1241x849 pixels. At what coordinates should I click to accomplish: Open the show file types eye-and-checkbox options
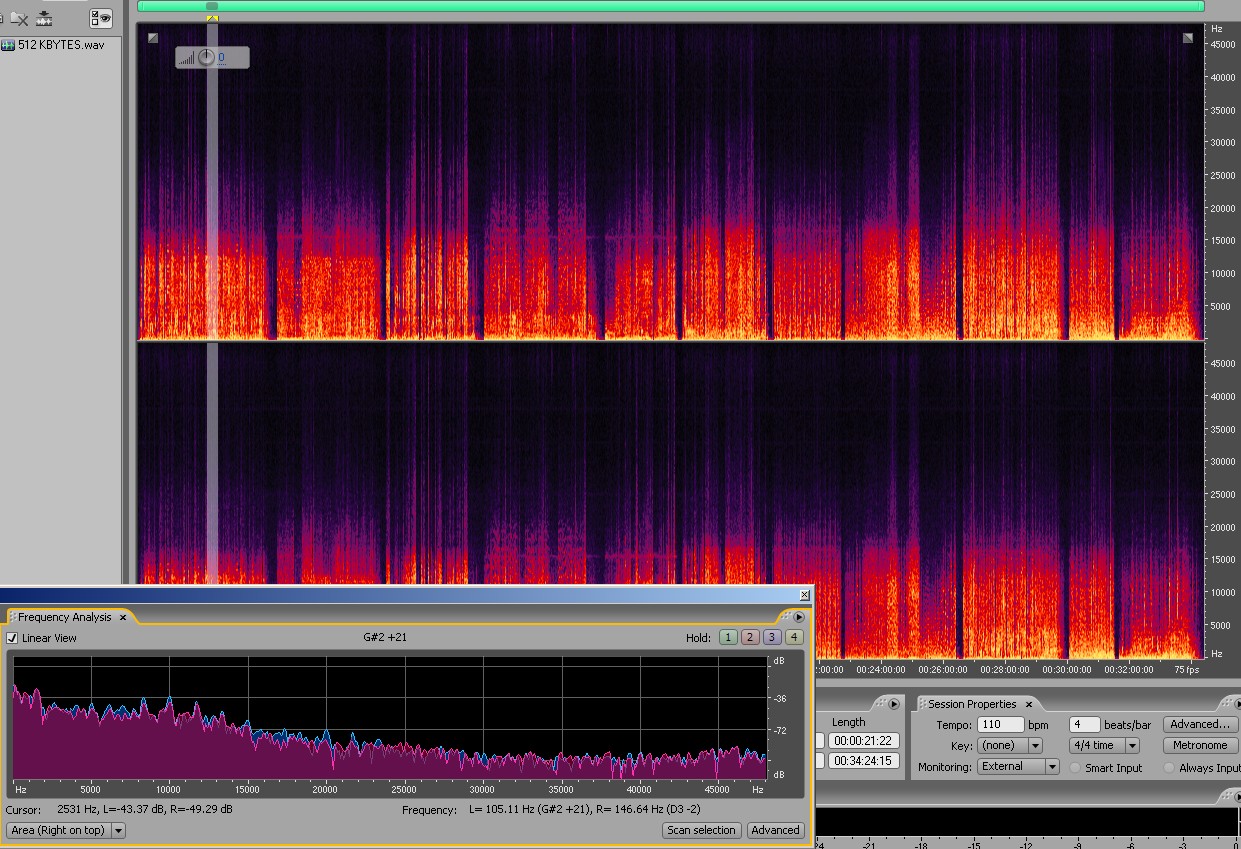101,18
